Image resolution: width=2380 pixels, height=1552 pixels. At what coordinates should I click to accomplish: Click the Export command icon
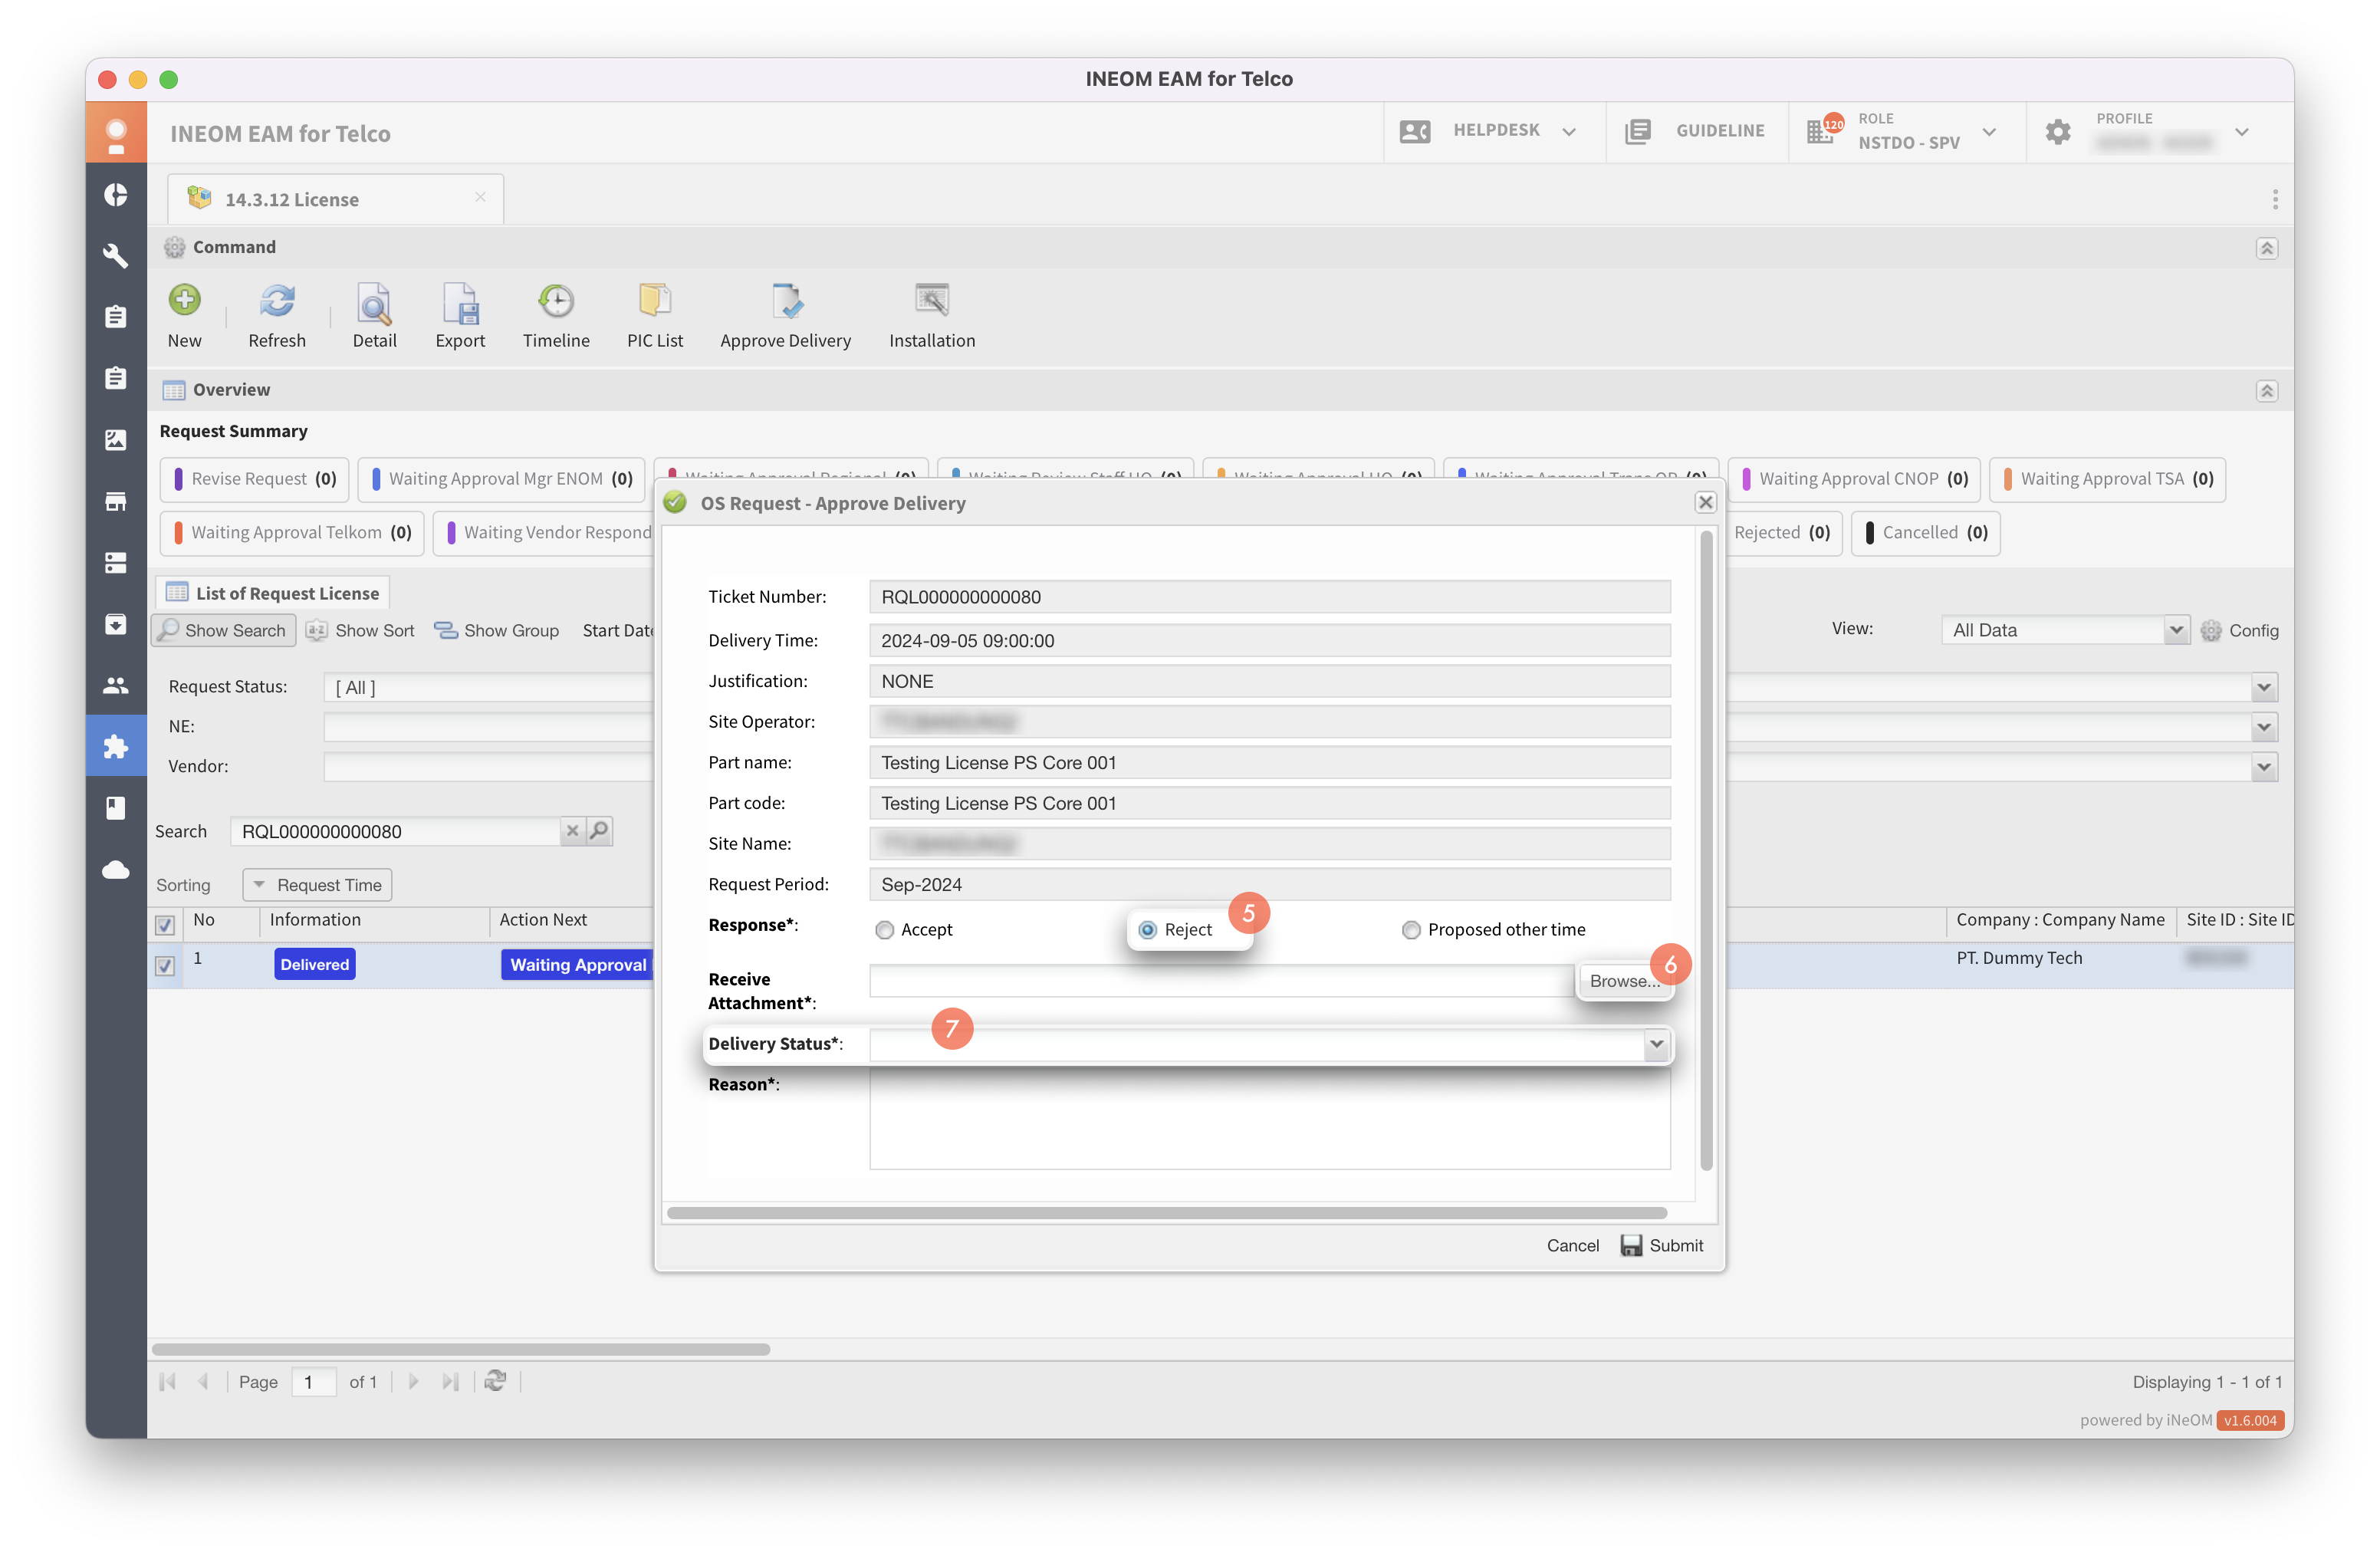tap(460, 302)
